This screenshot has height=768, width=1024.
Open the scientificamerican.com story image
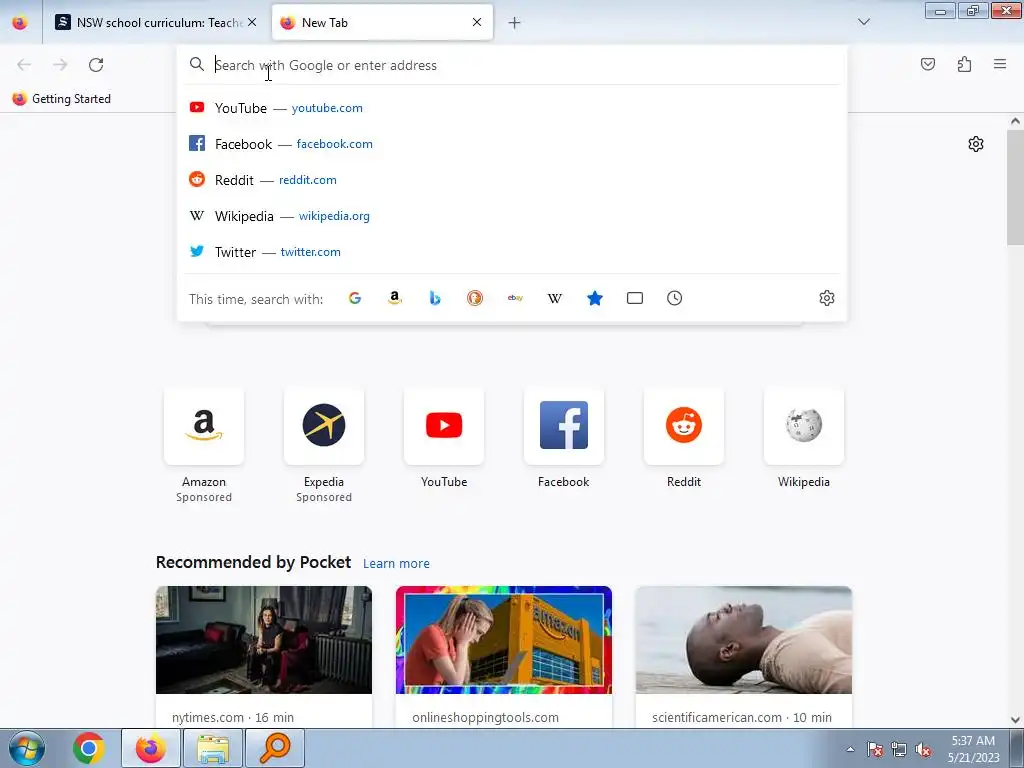[x=744, y=640]
